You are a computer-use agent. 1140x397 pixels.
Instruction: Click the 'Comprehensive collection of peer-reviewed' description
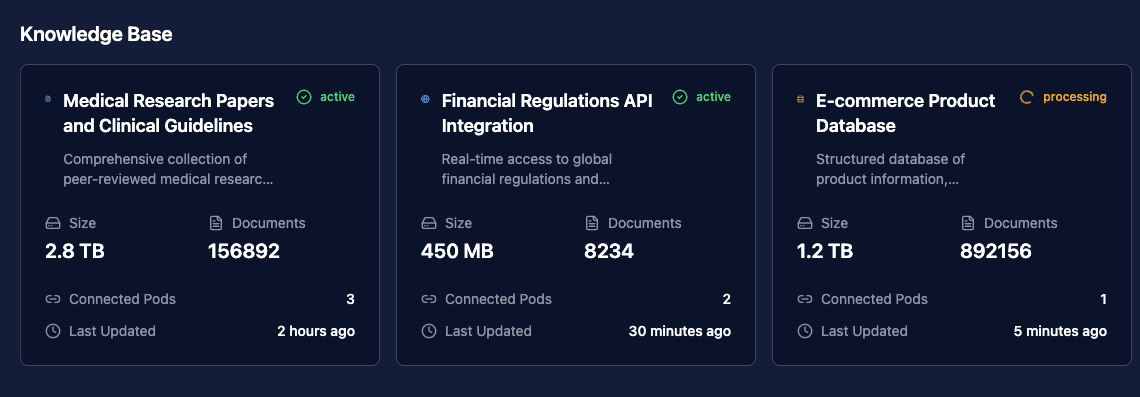point(168,169)
